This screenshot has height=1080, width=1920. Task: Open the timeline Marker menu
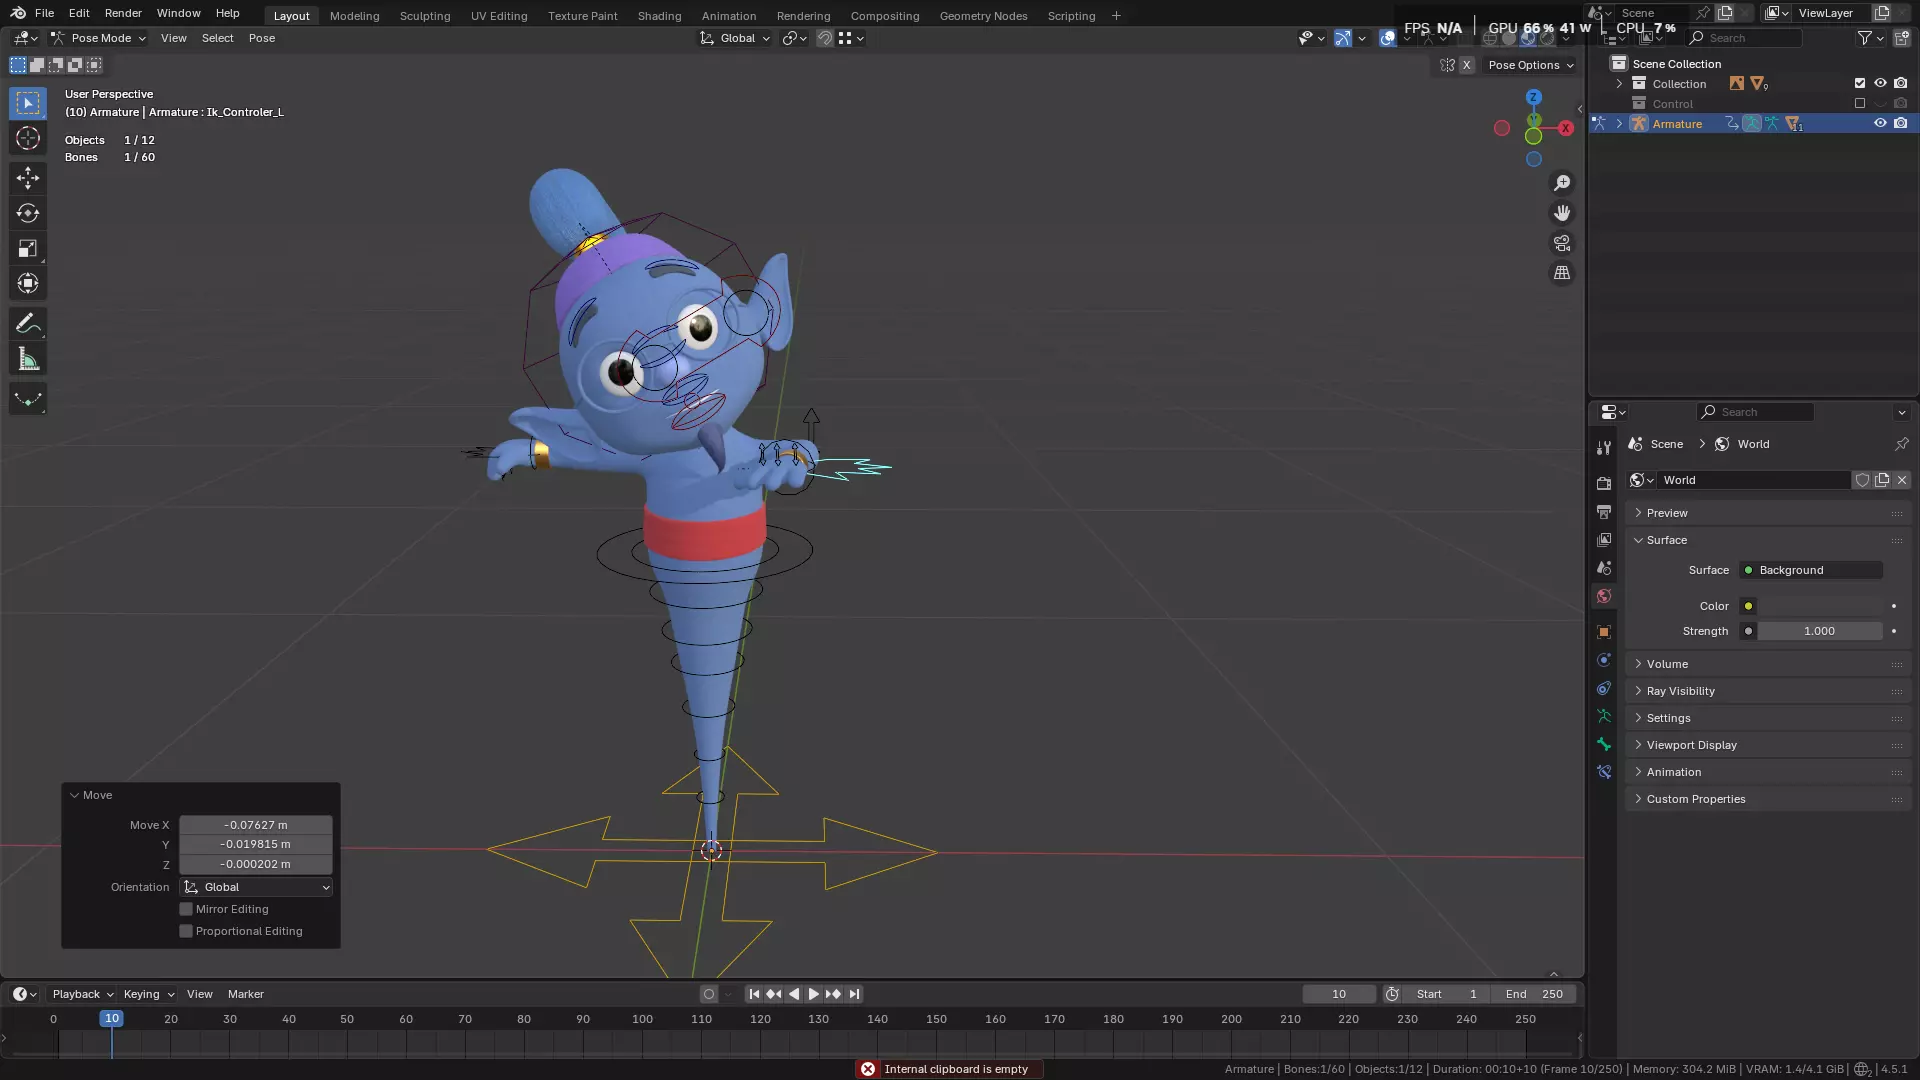(x=246, y=994)
